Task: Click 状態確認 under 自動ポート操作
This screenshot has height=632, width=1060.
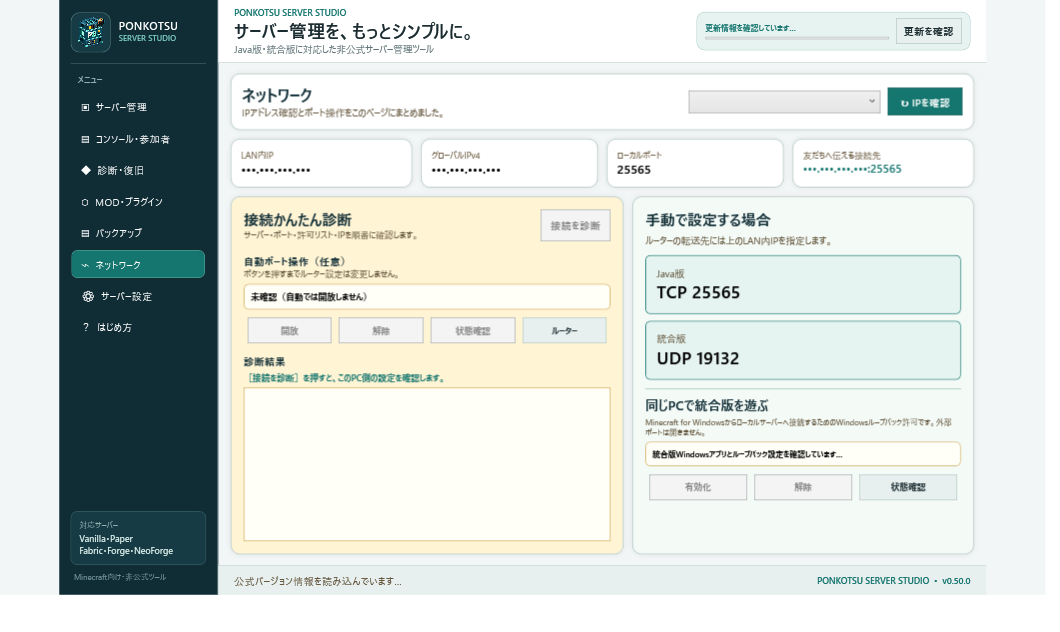Action: tap(473, 331)
